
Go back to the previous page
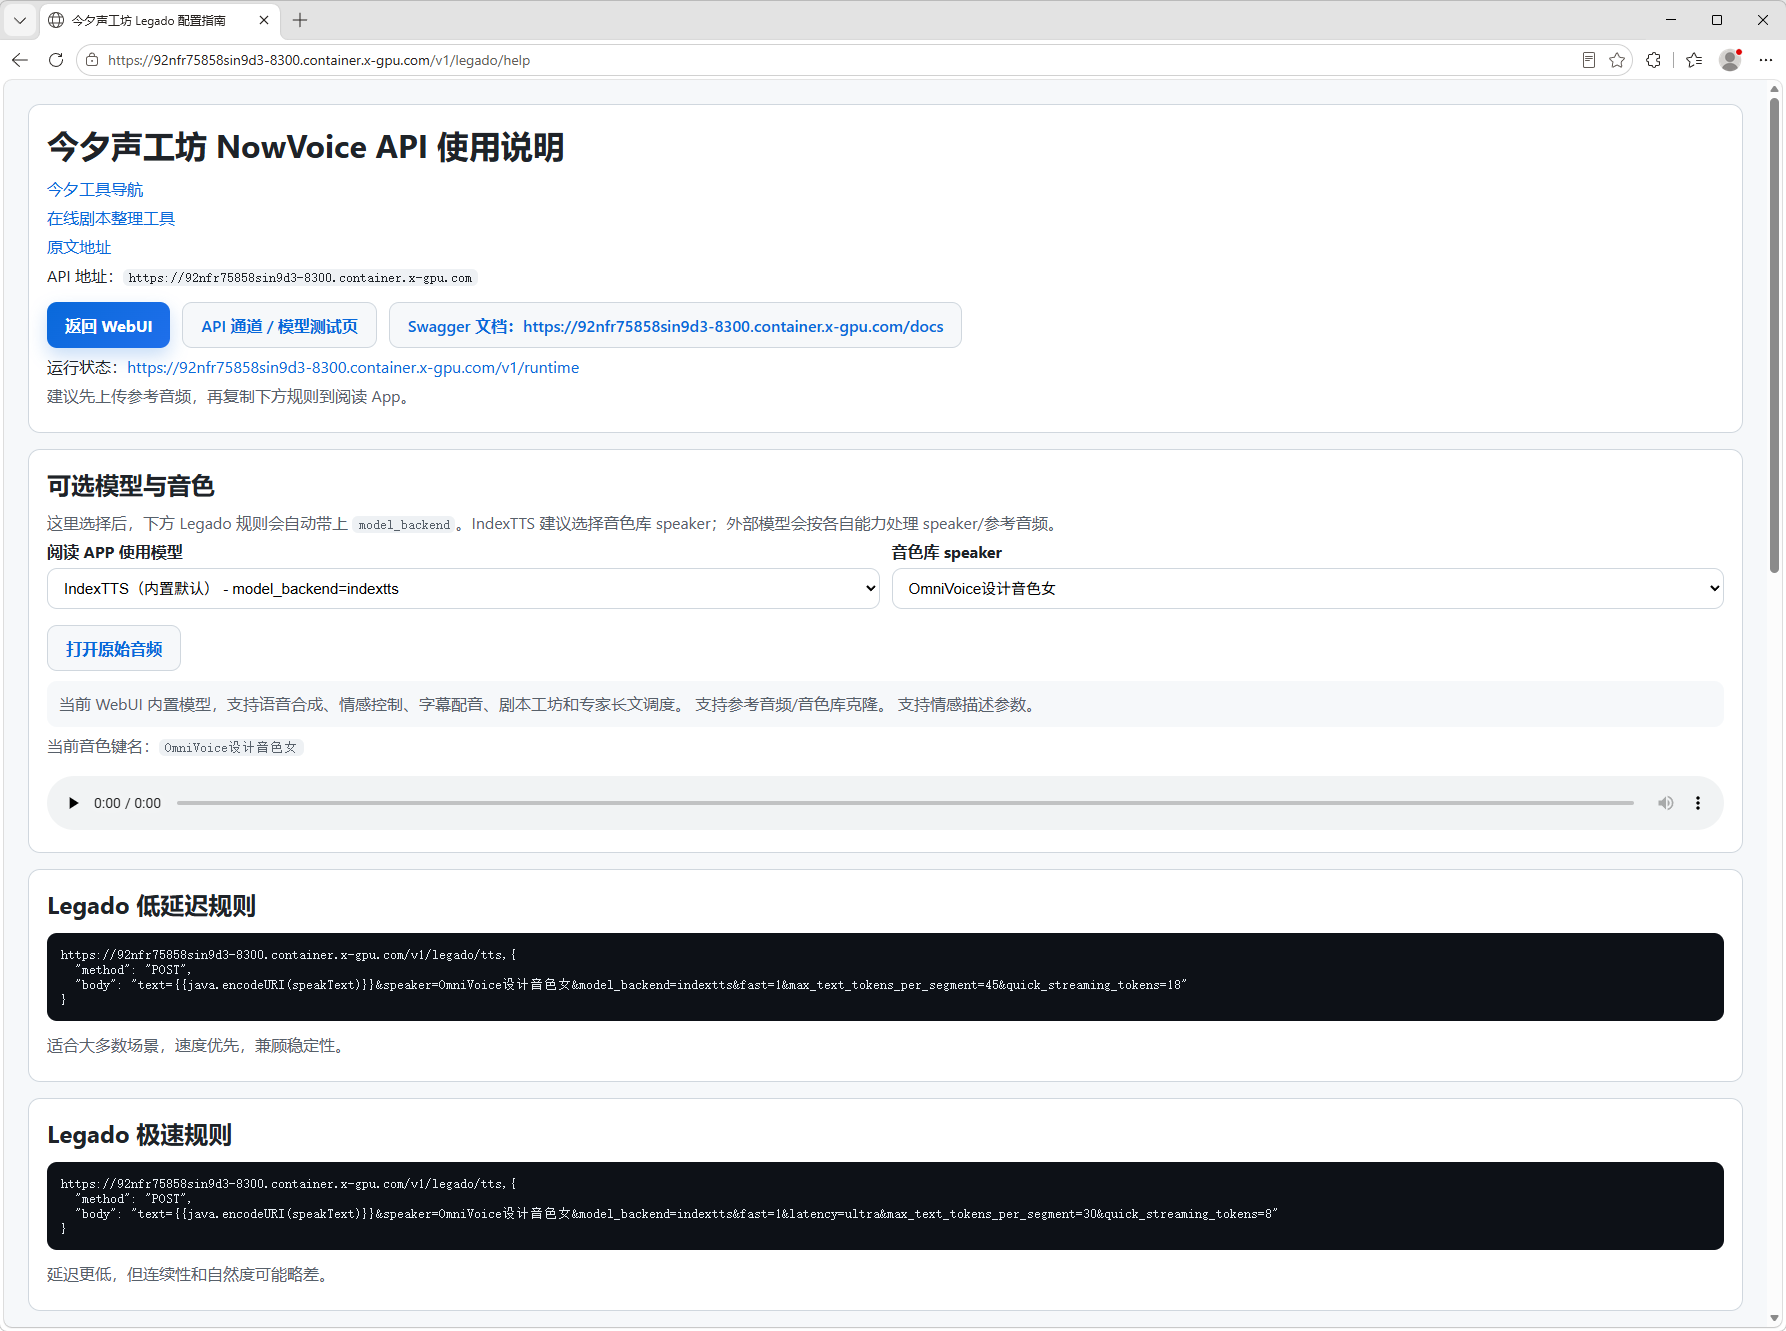point(20,60)
